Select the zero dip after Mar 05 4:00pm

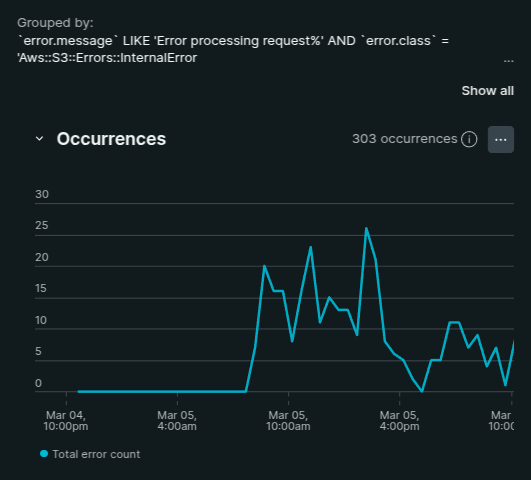click(x=422, y=391)
